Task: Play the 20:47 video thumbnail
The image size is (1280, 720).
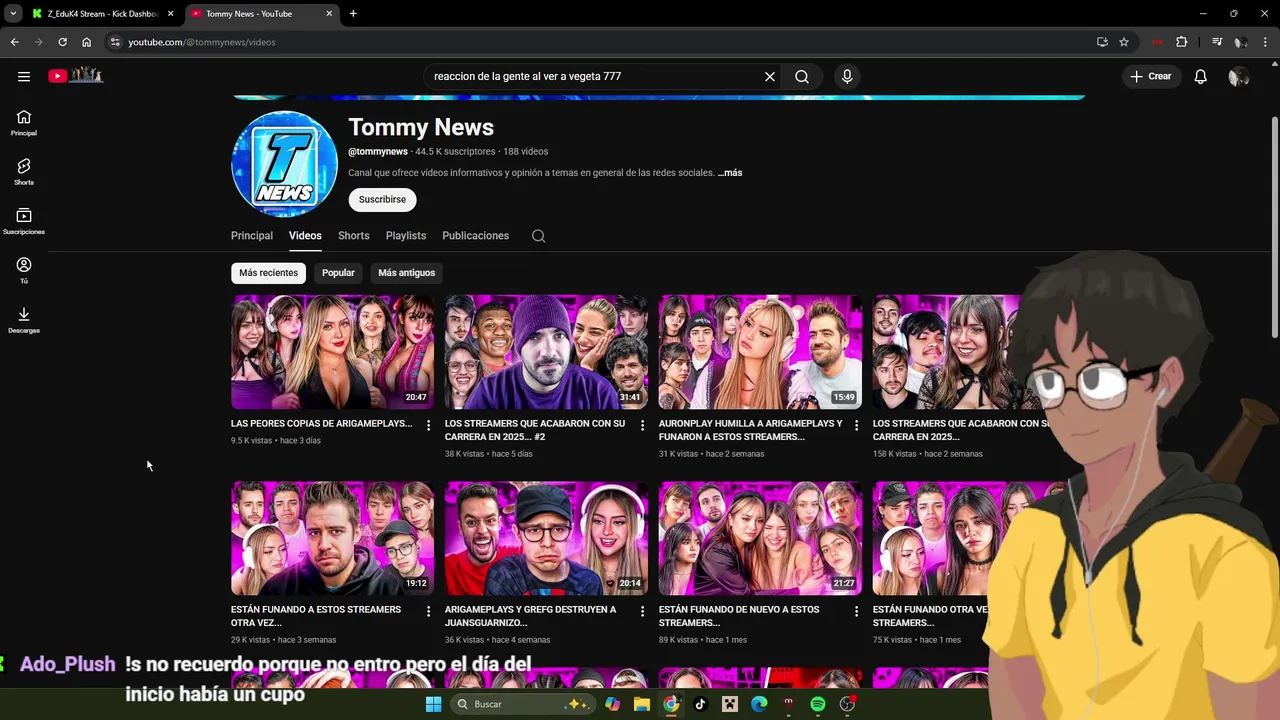Action: coord(332,352)
